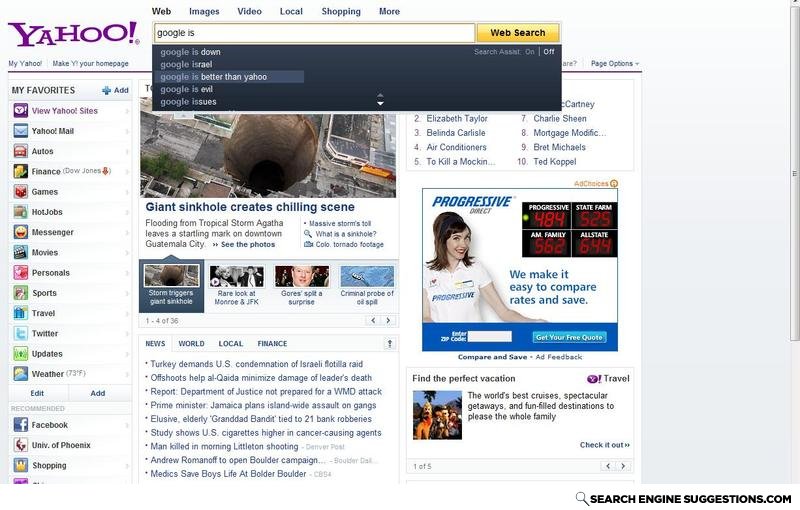800x510 pixels.
Task: Turn Search Assist Off
Action: tap(549, 52)
